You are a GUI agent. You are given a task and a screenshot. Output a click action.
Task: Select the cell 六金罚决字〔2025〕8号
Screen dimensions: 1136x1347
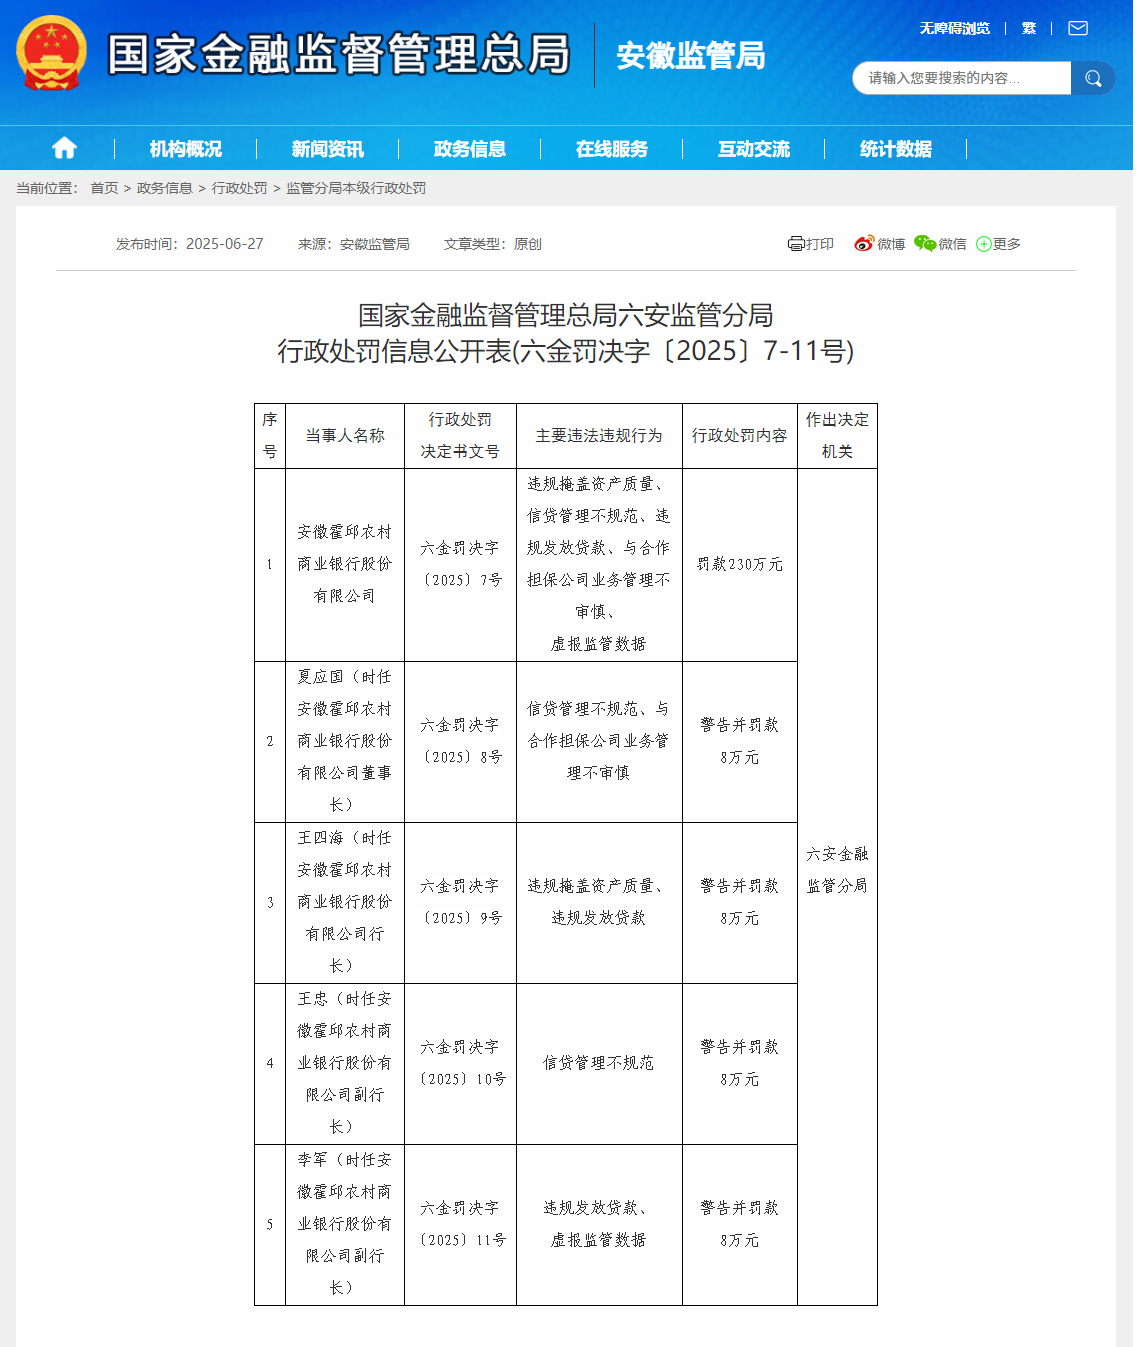pyautogui.click(x=460, y=741)
